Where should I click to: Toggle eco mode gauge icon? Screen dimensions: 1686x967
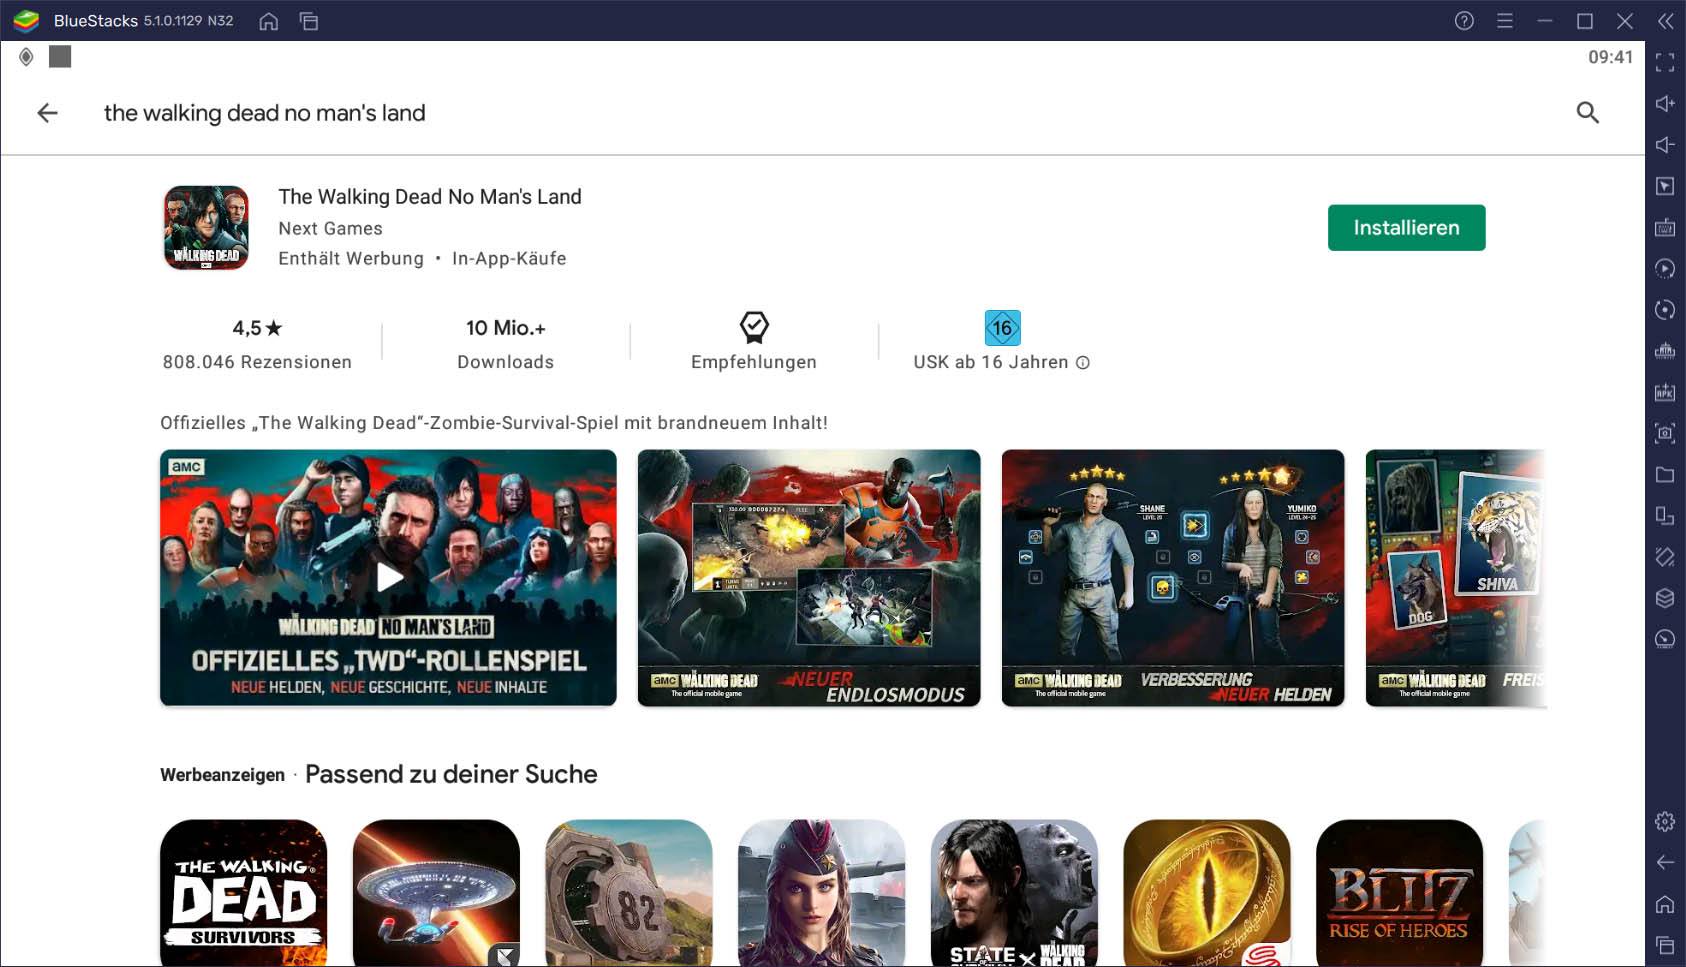[1665, 639]
